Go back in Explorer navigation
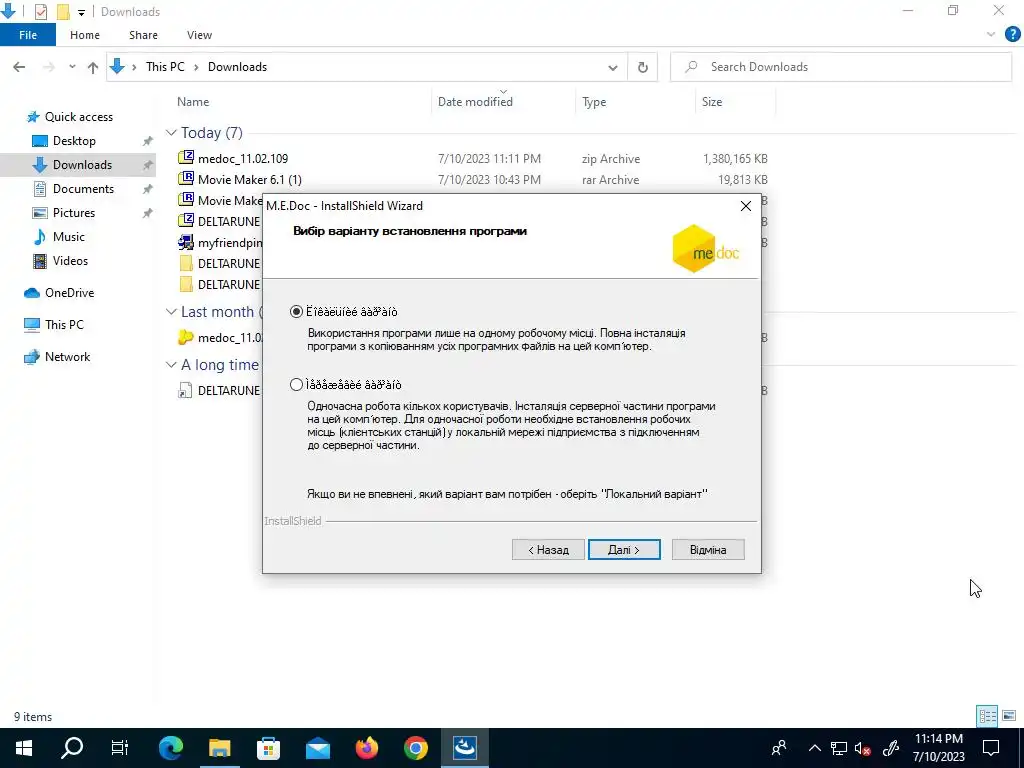This screenshot has height=768, width=1024. click(20, 67)
